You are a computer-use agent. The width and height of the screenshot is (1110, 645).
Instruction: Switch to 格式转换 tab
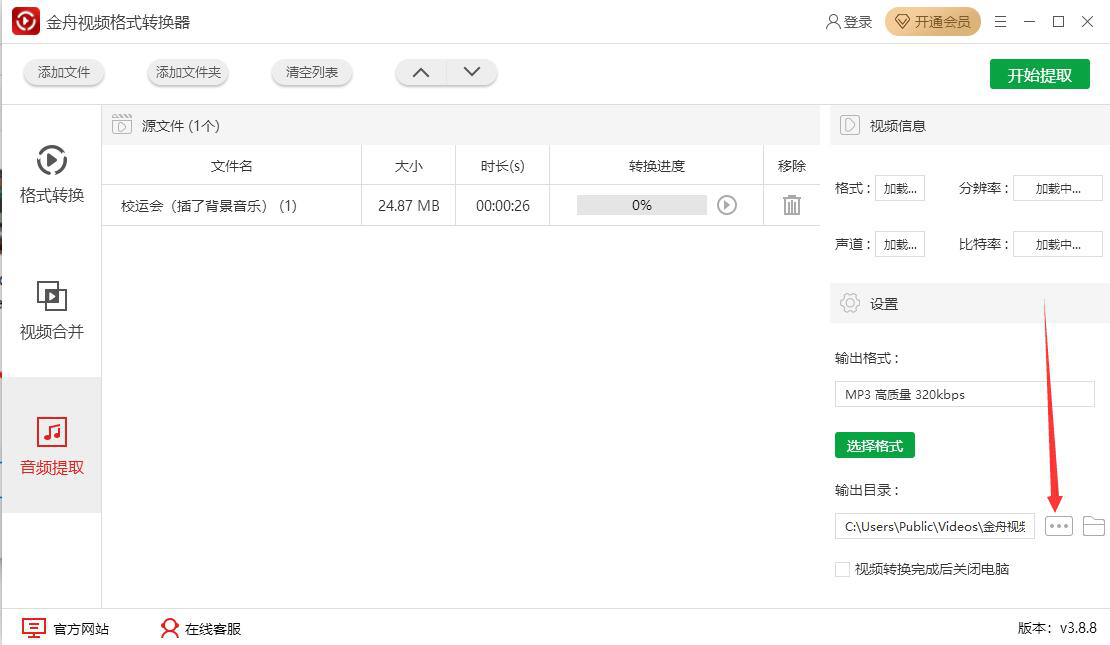(52, 173)
